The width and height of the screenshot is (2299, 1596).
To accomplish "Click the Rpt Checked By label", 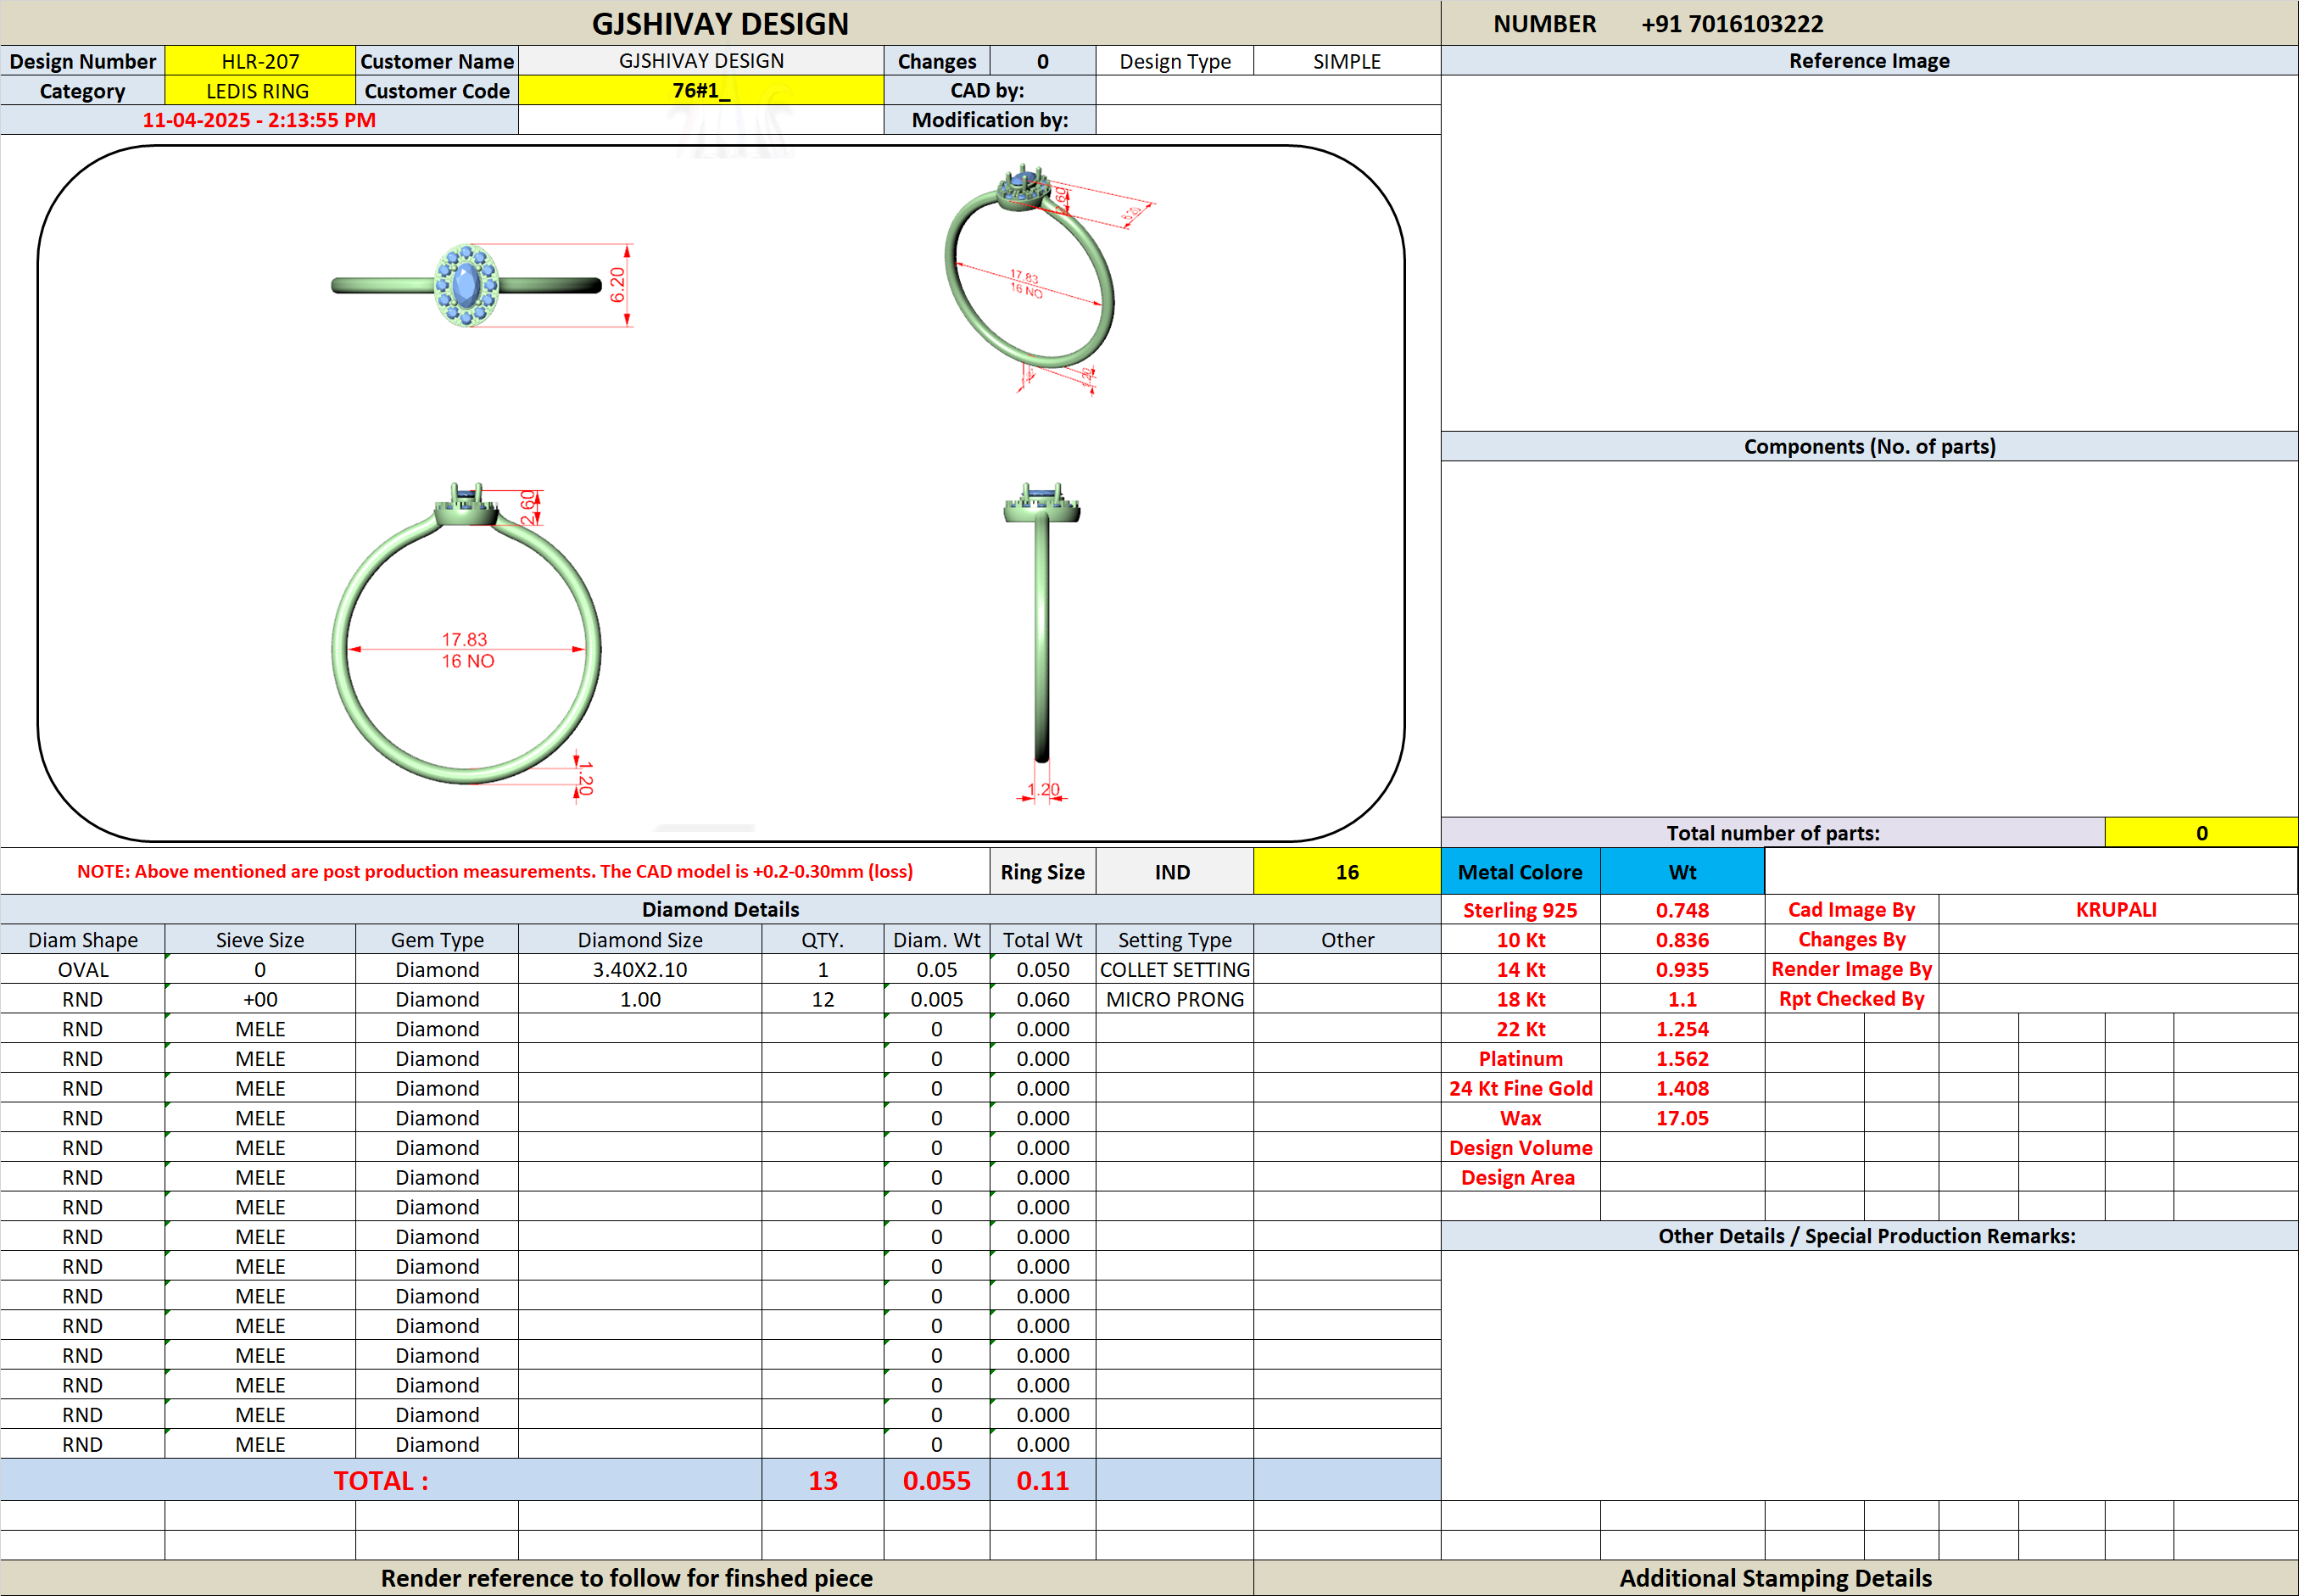I will pyautogui.click(x=1852, y=999).
